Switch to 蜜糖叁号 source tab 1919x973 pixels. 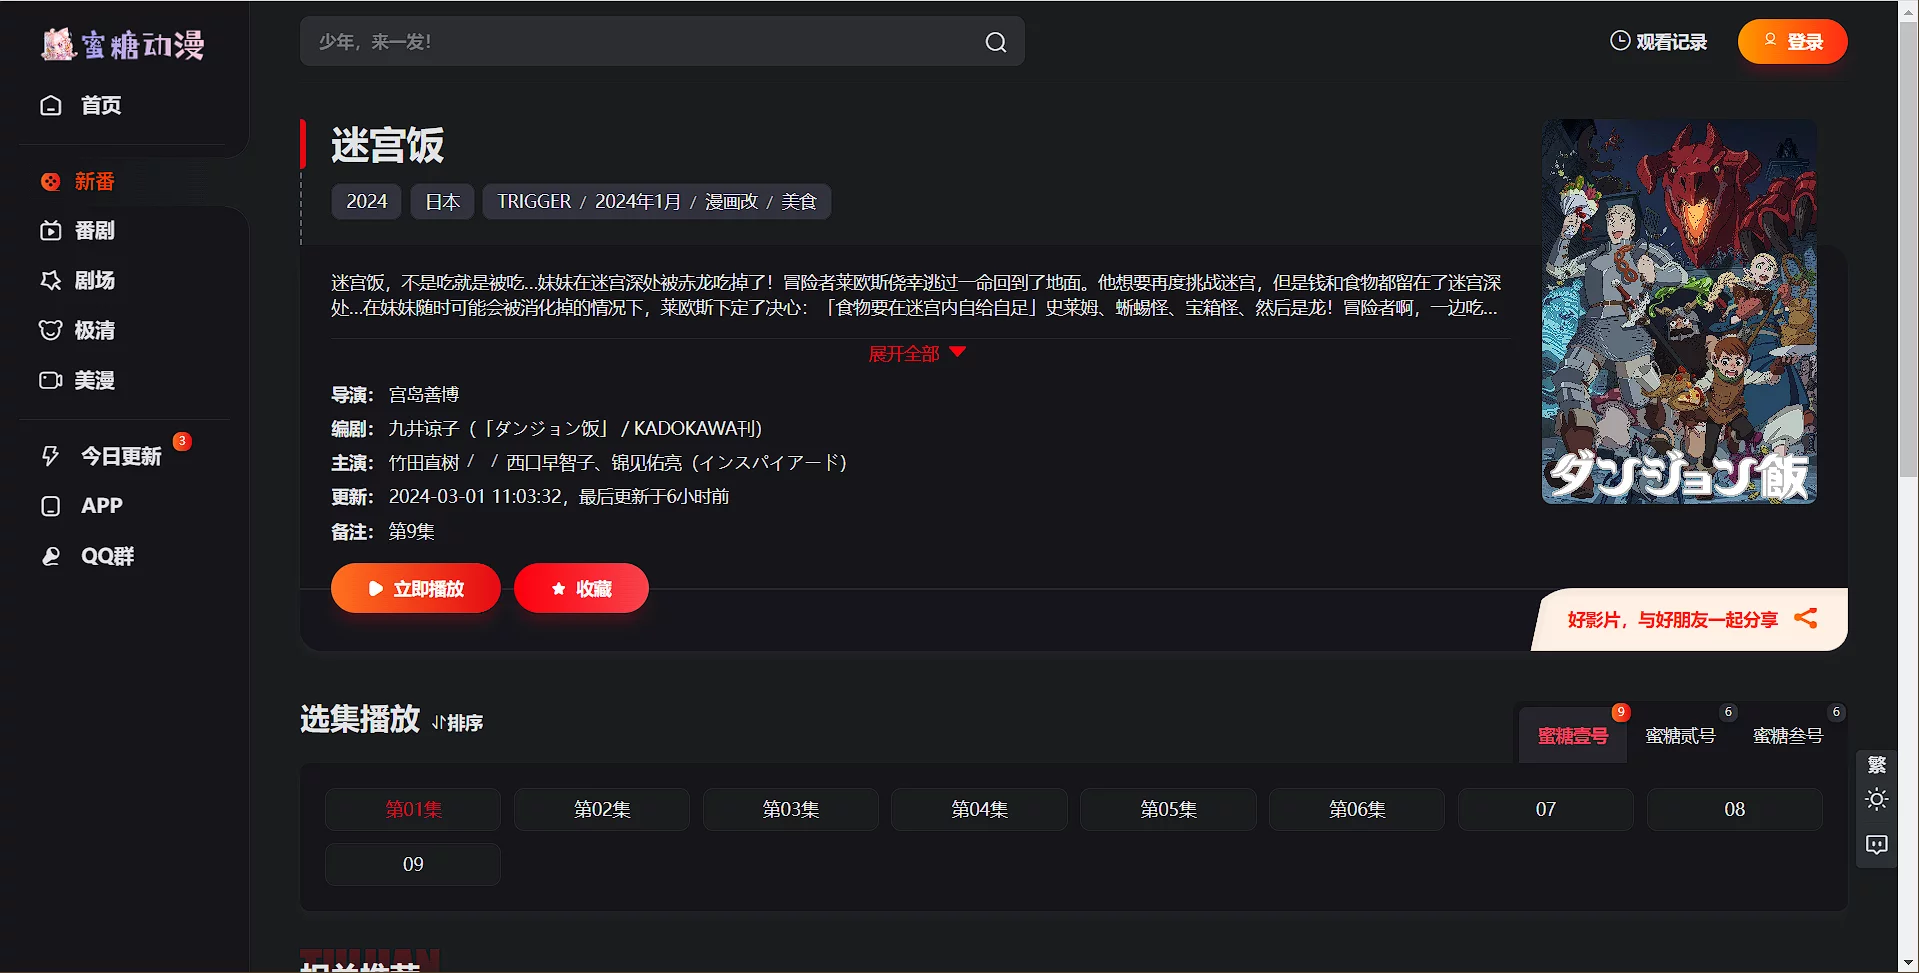pyautogui.click(x=1787, y=736)
